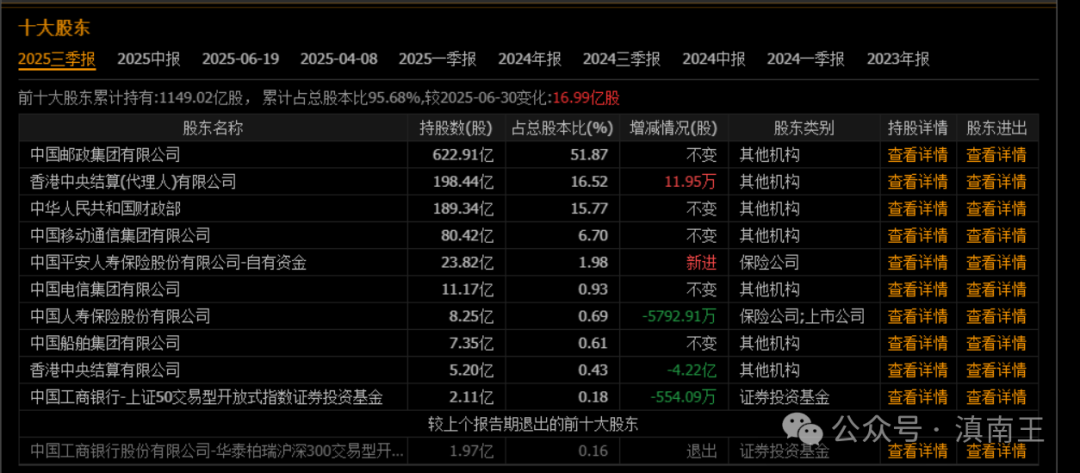
Task: Select shareholder name 中国人寿保险股份有限公司
Action: click(x=120, y=316)
